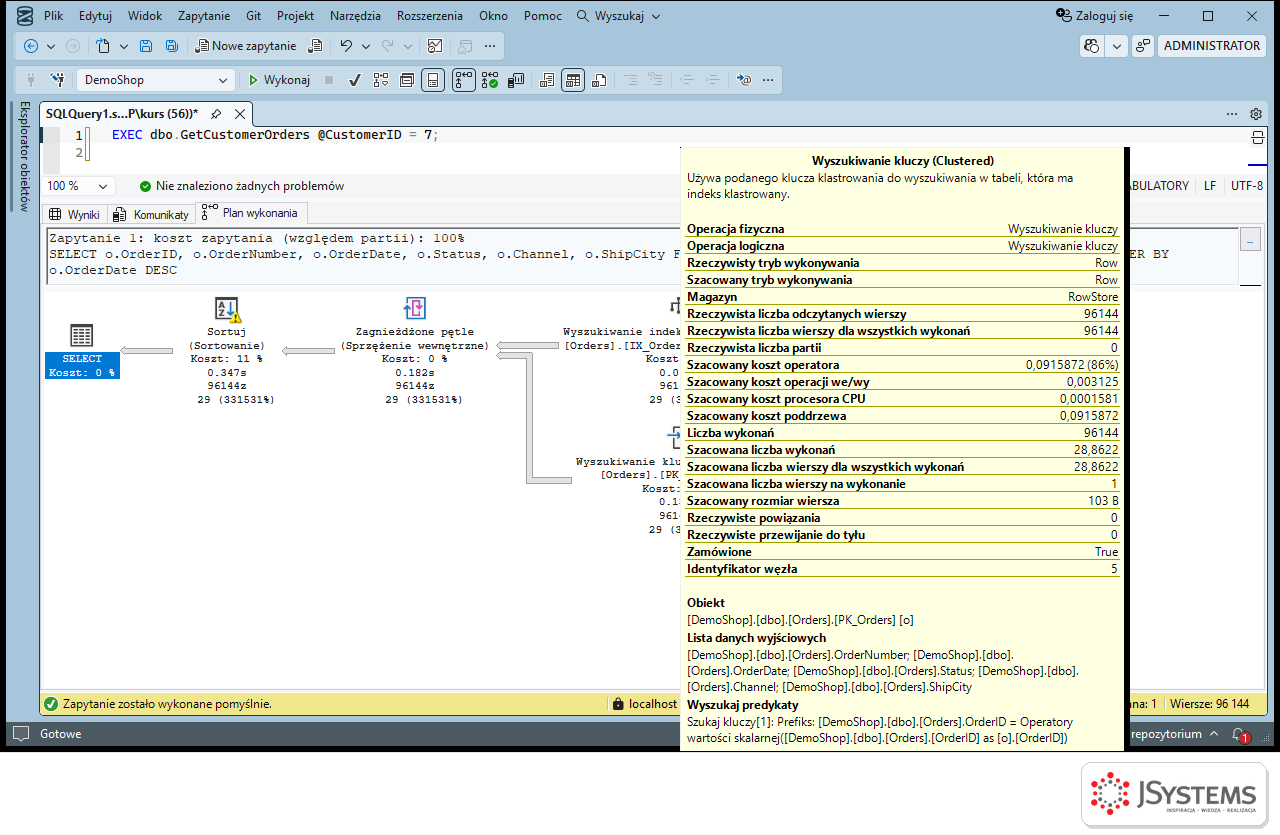Open the editor settings gear icon
Screen dimensions: 1280x835
[x=1256, y=114]
